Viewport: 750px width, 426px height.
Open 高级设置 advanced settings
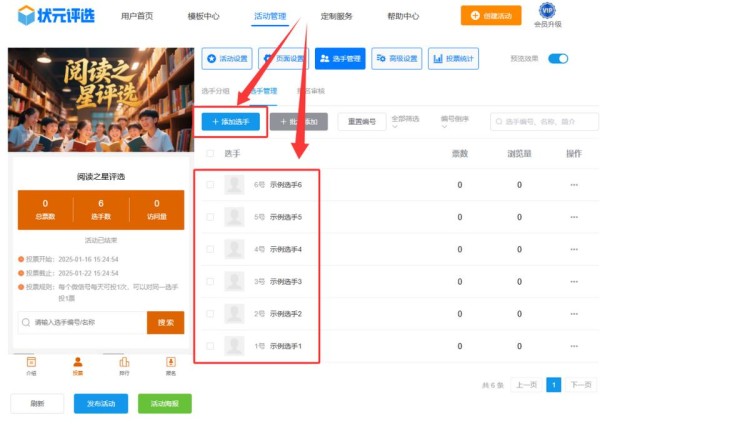pos(397,59)
